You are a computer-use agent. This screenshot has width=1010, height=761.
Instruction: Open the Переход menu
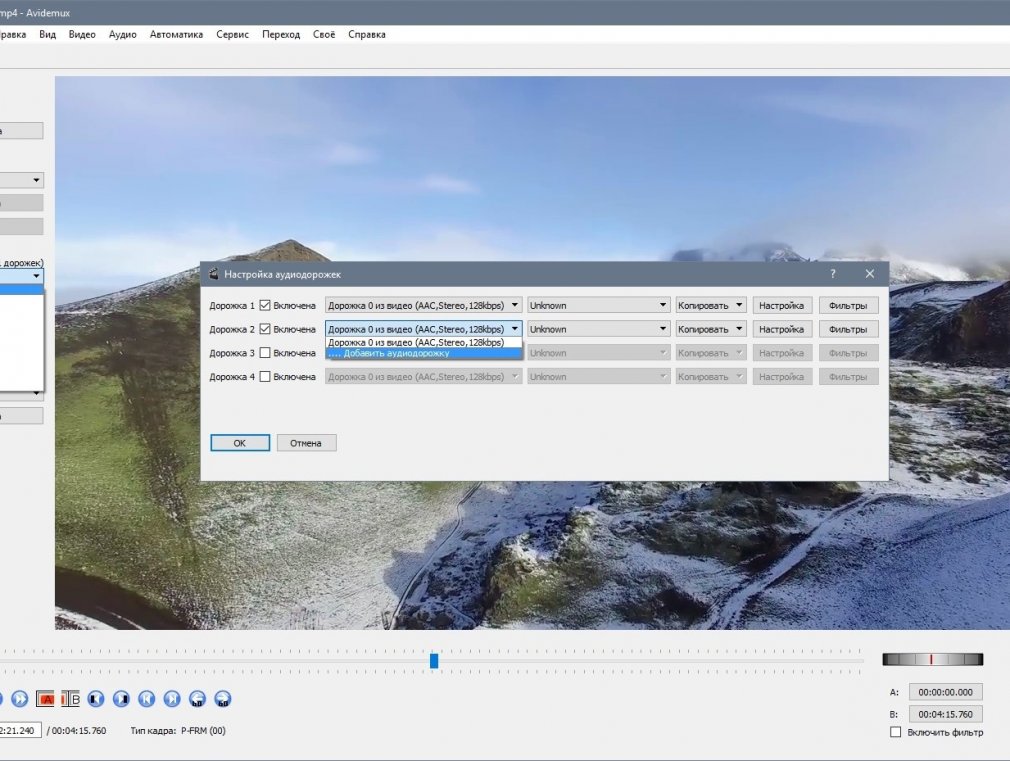pos(281,35)
